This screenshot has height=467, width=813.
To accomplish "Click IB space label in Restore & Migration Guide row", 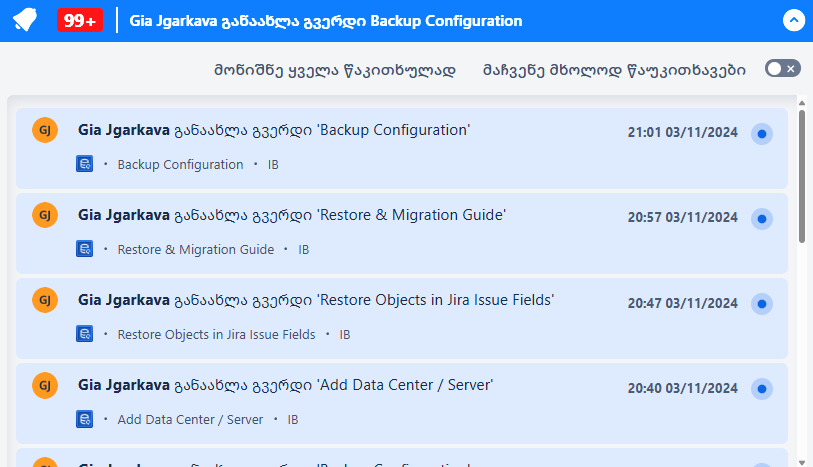I will pyautogui.click(x=304, y=249).
